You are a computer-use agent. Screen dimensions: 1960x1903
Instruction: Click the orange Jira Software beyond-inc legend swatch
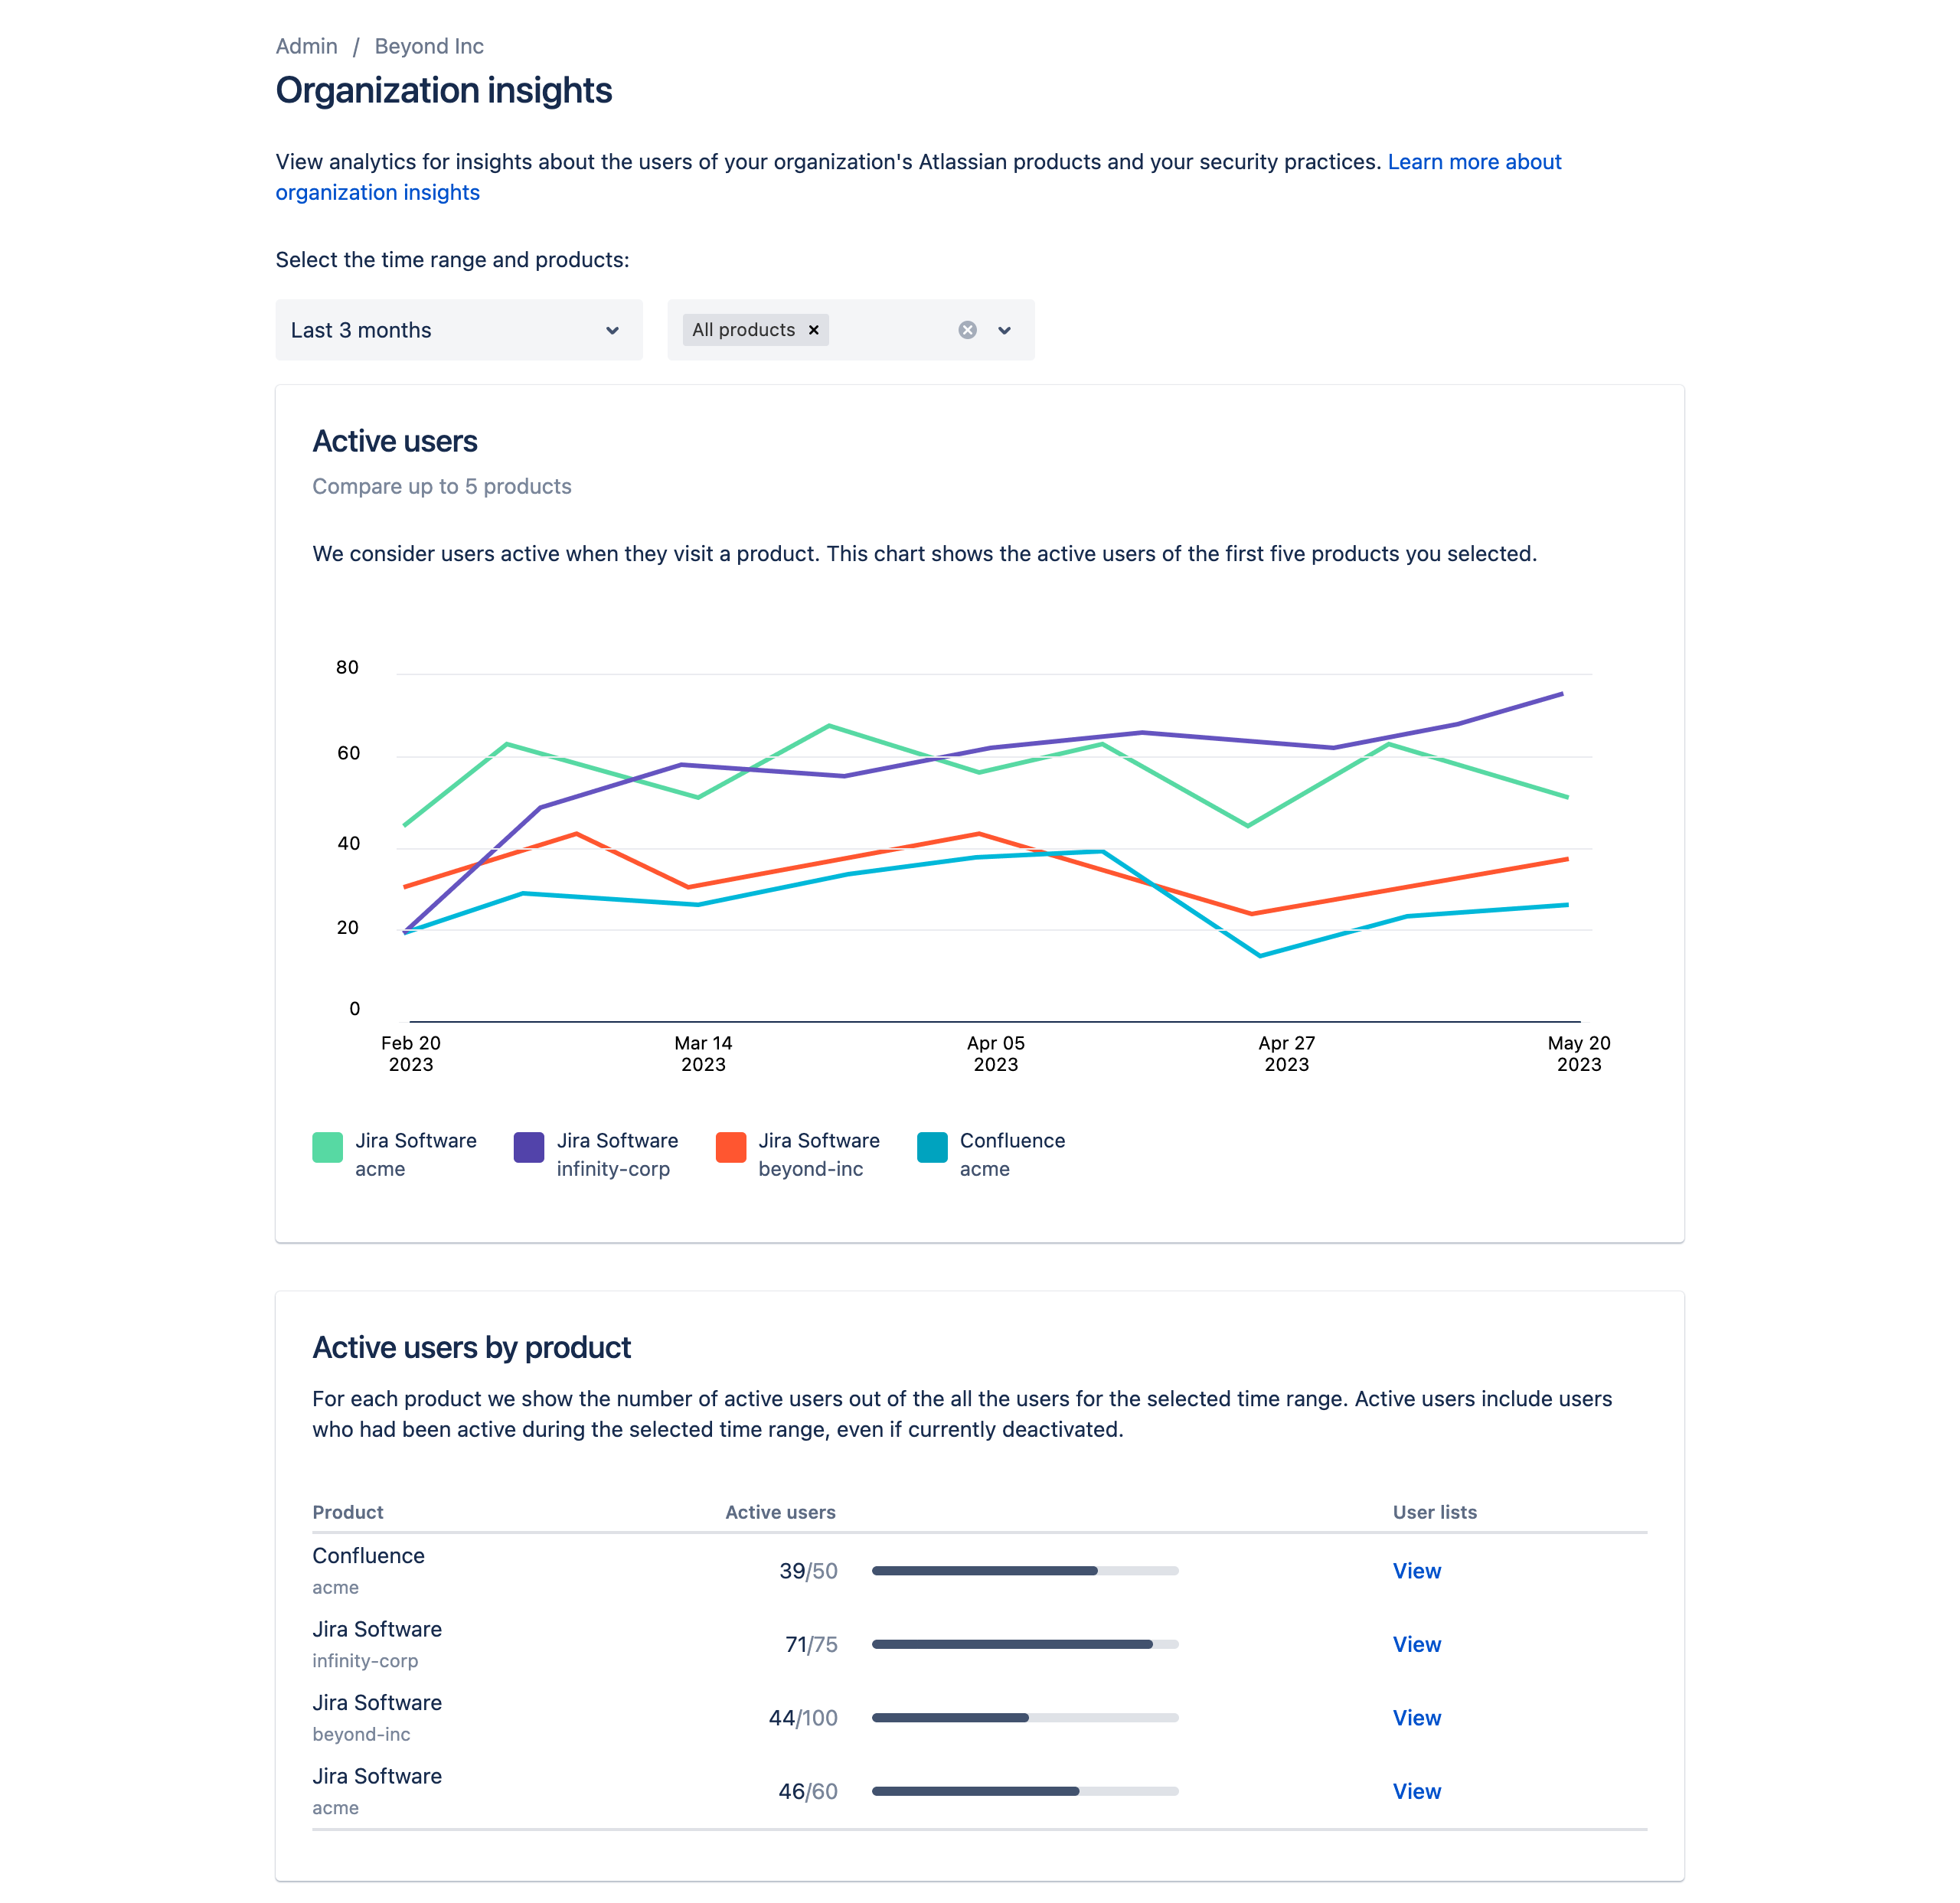coord(730,1147)
